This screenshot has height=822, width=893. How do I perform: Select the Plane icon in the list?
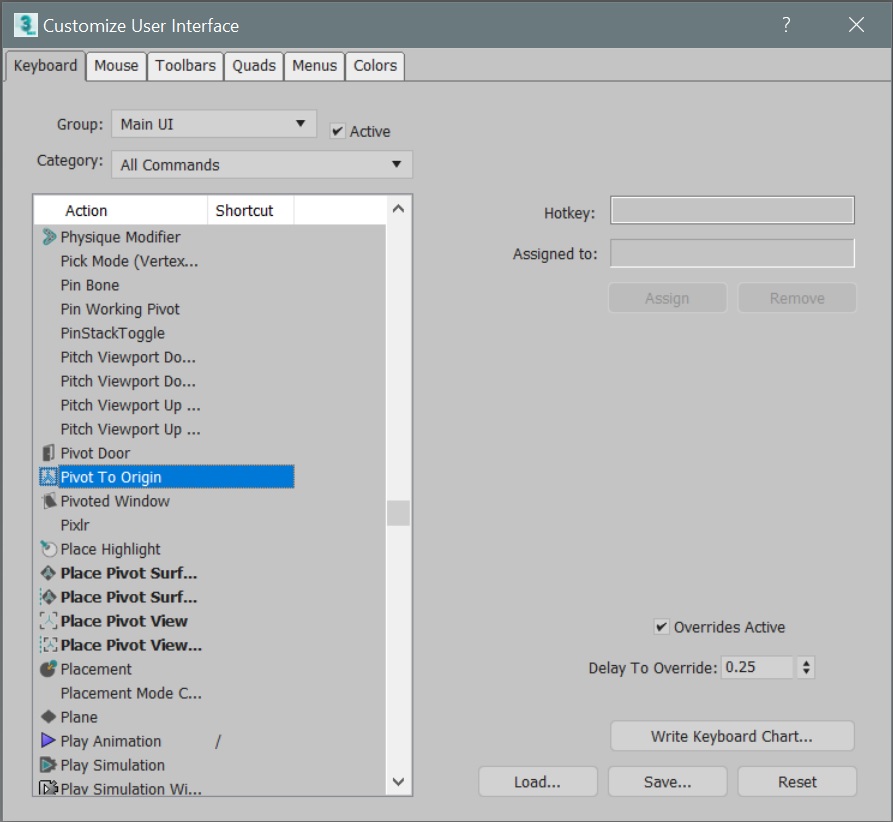tap(47, 717)
